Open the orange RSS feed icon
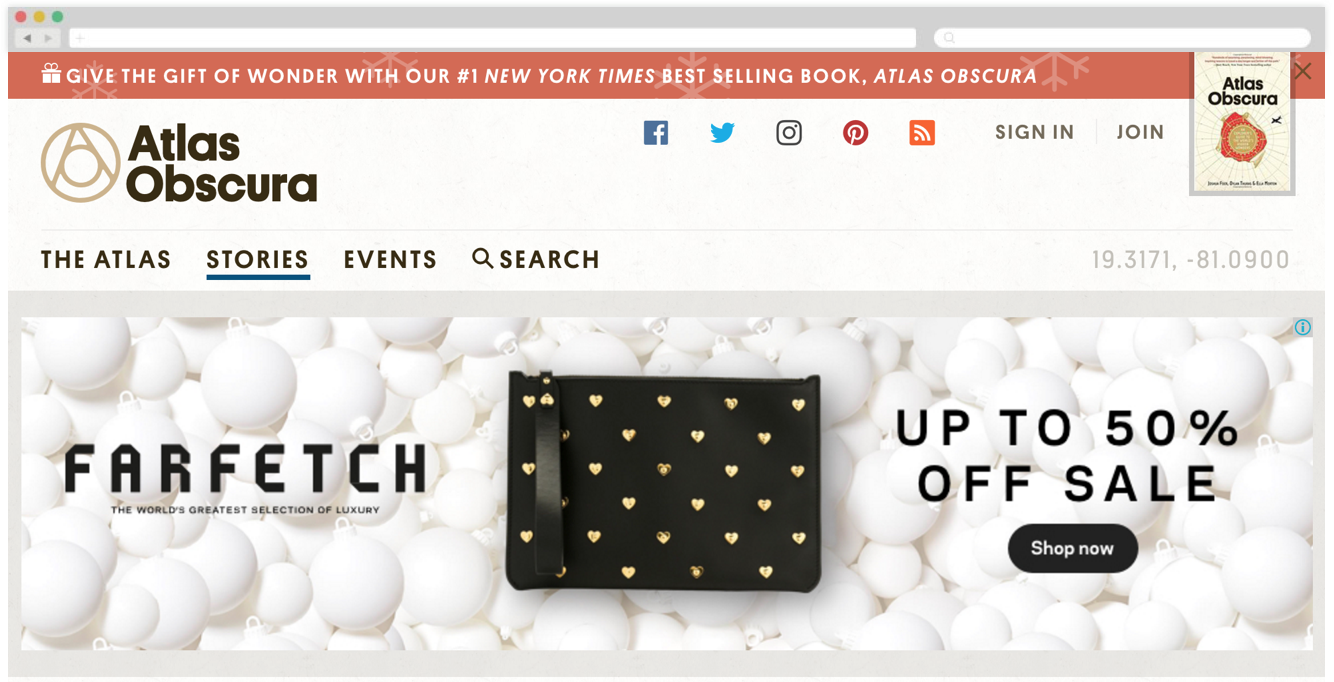 922,132
